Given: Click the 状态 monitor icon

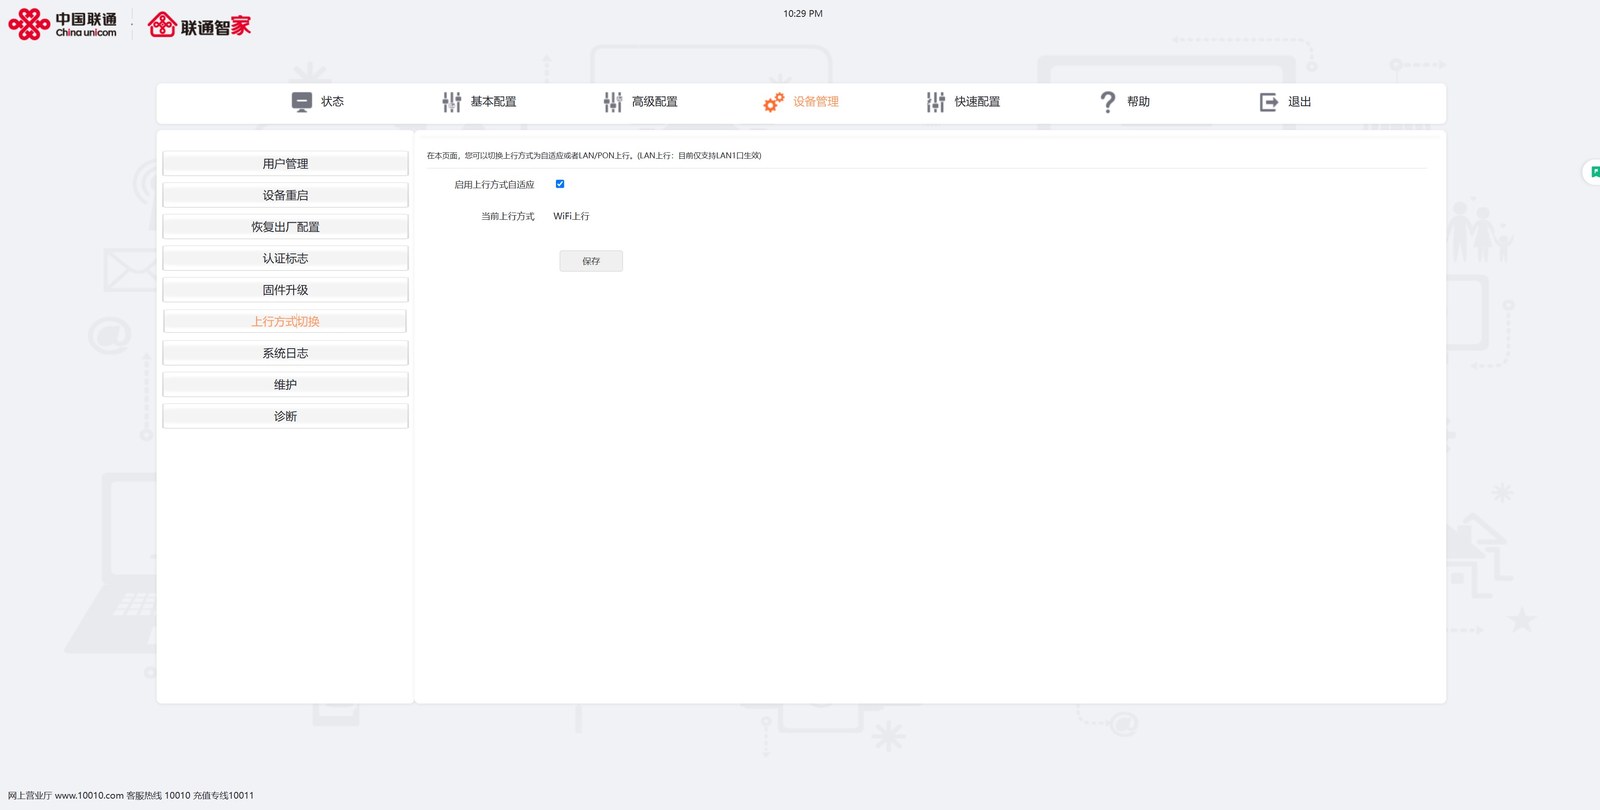Looking at the screenshot, I should (301, 102).
